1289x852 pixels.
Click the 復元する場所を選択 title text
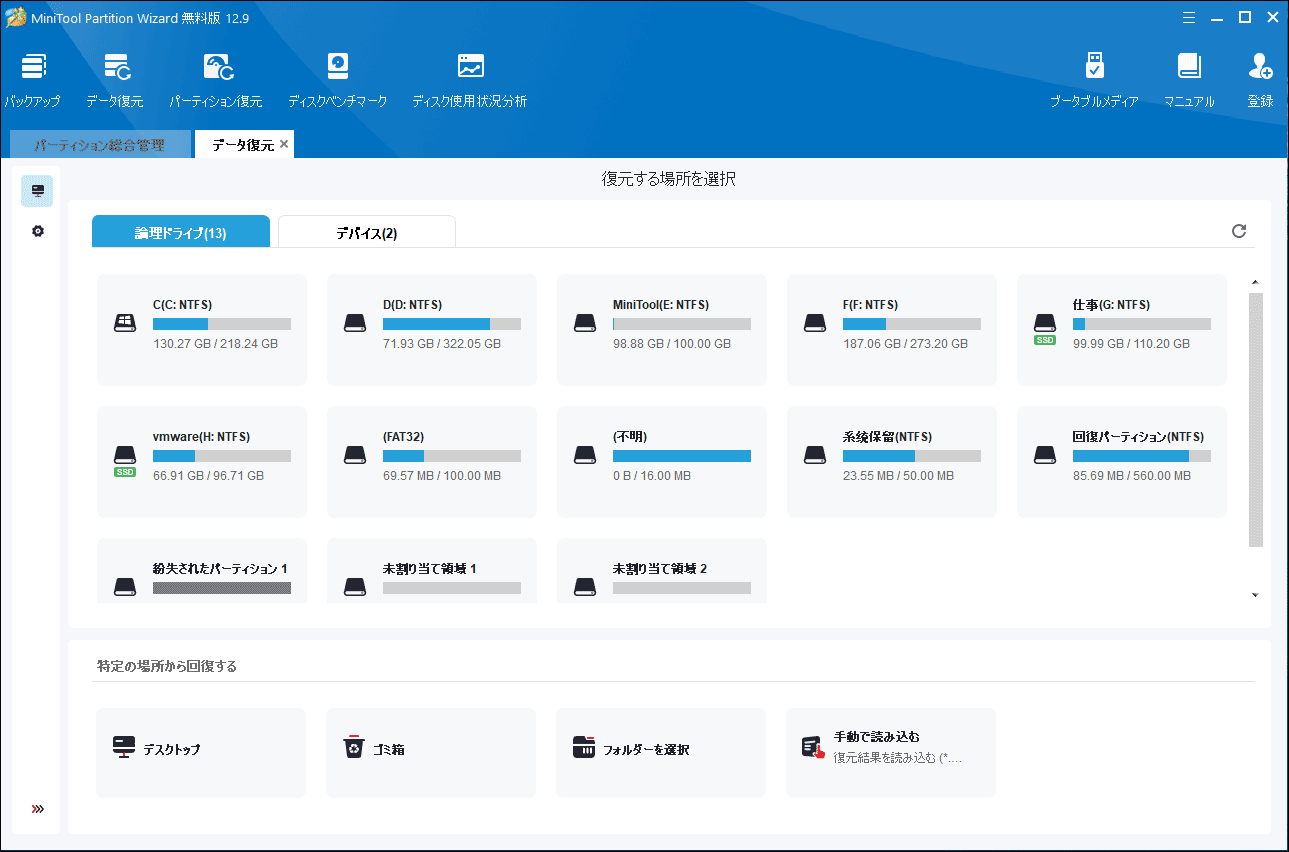(669, 180)
